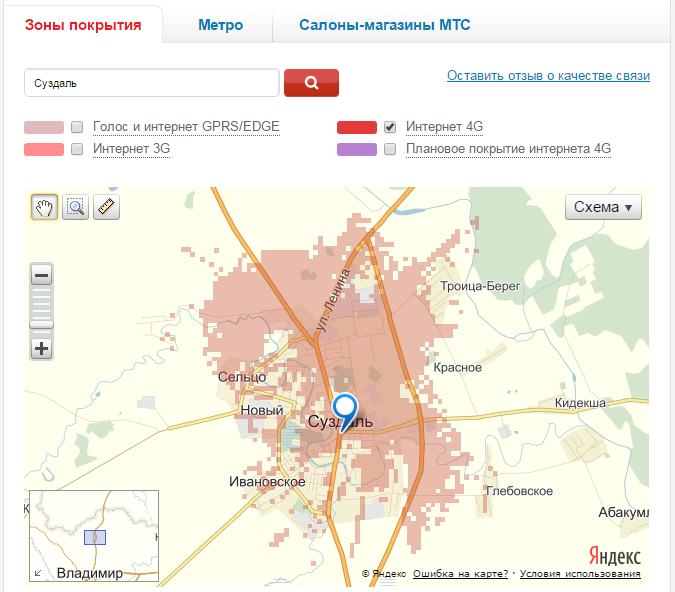Select the ruler distance tool
The image size is (675, 592).
[x=106, y=207]
